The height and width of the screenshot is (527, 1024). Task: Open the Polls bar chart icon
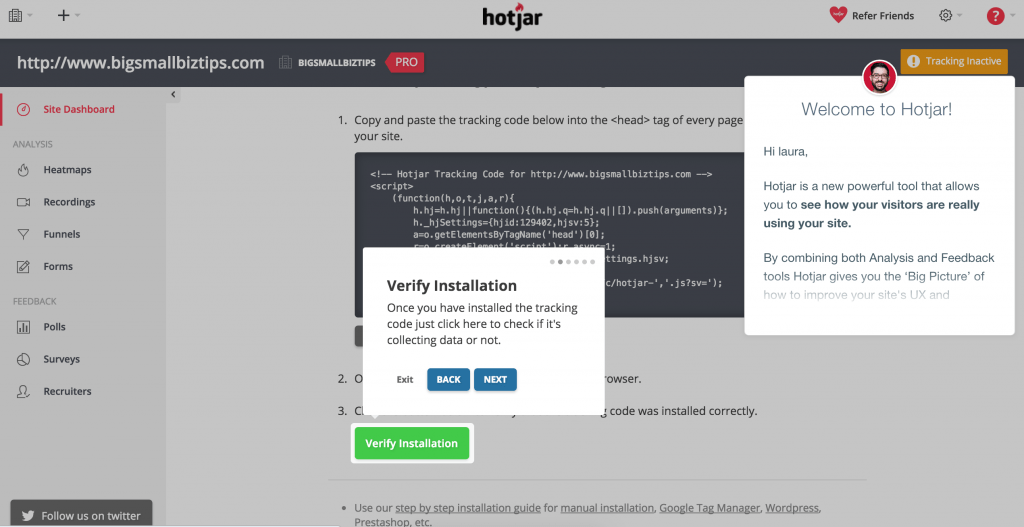pyautogui.click(x=23, y=327)
